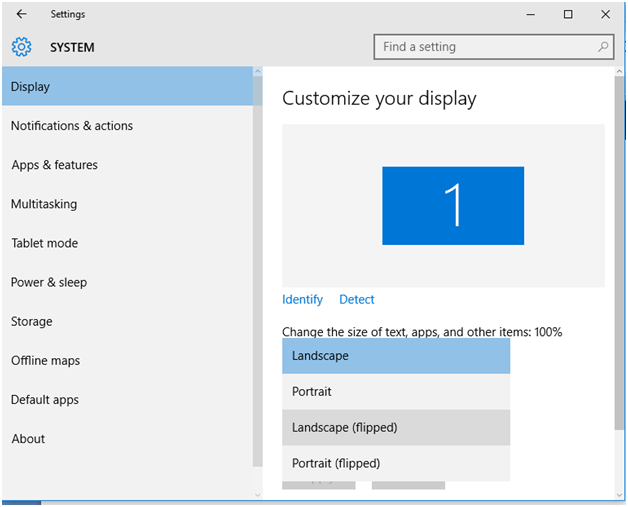628x507 pixels.
Task: Click the search magnifier icon
Action: [x=604, y=47]
